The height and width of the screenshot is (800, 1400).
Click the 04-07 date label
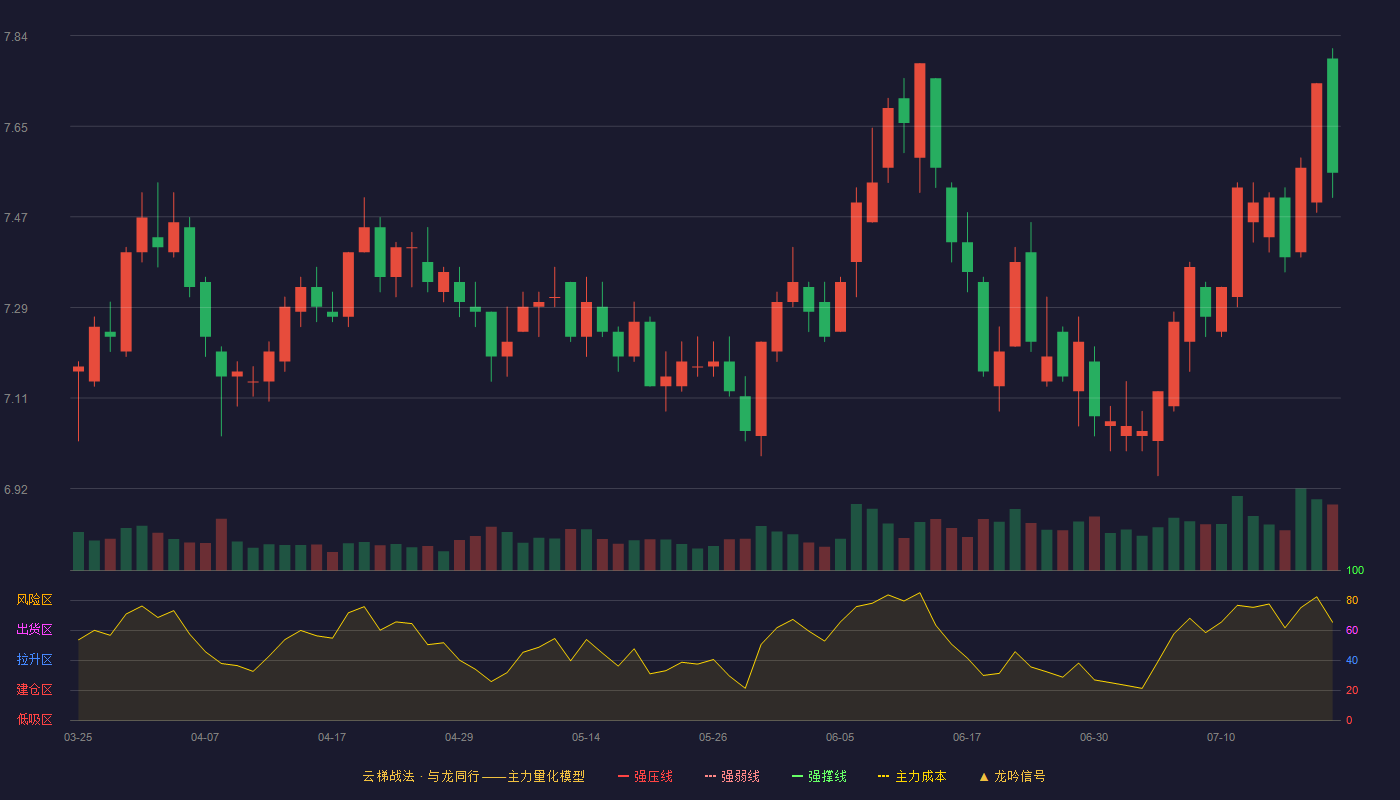[205, 737]
